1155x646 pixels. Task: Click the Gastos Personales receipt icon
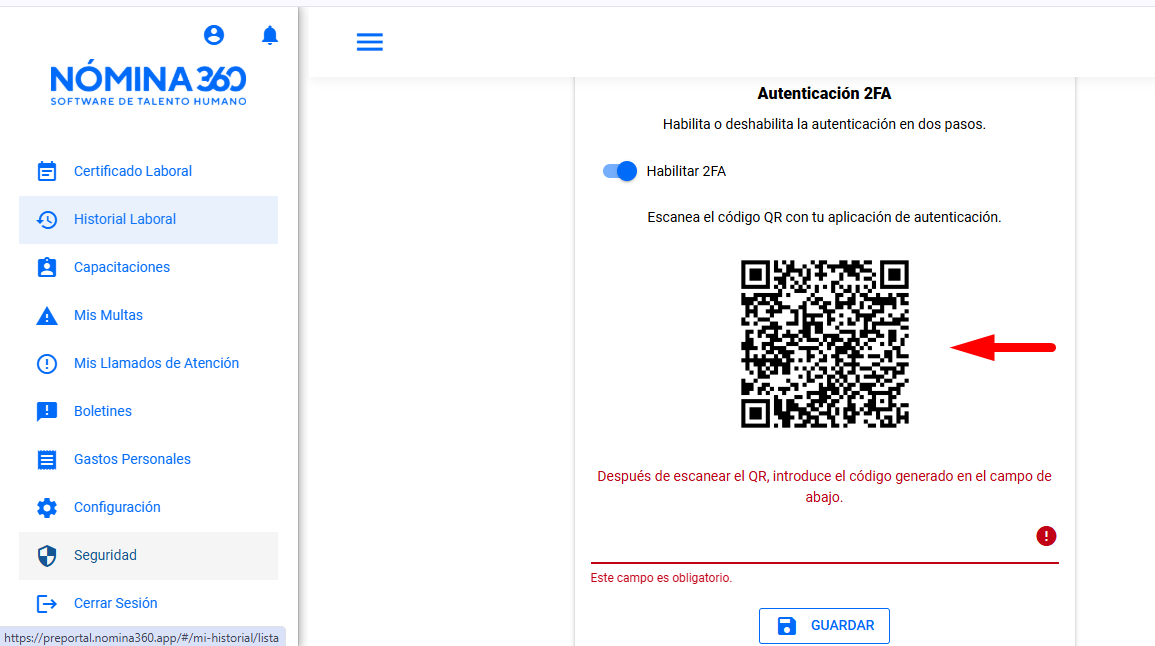tap(46, 460)
